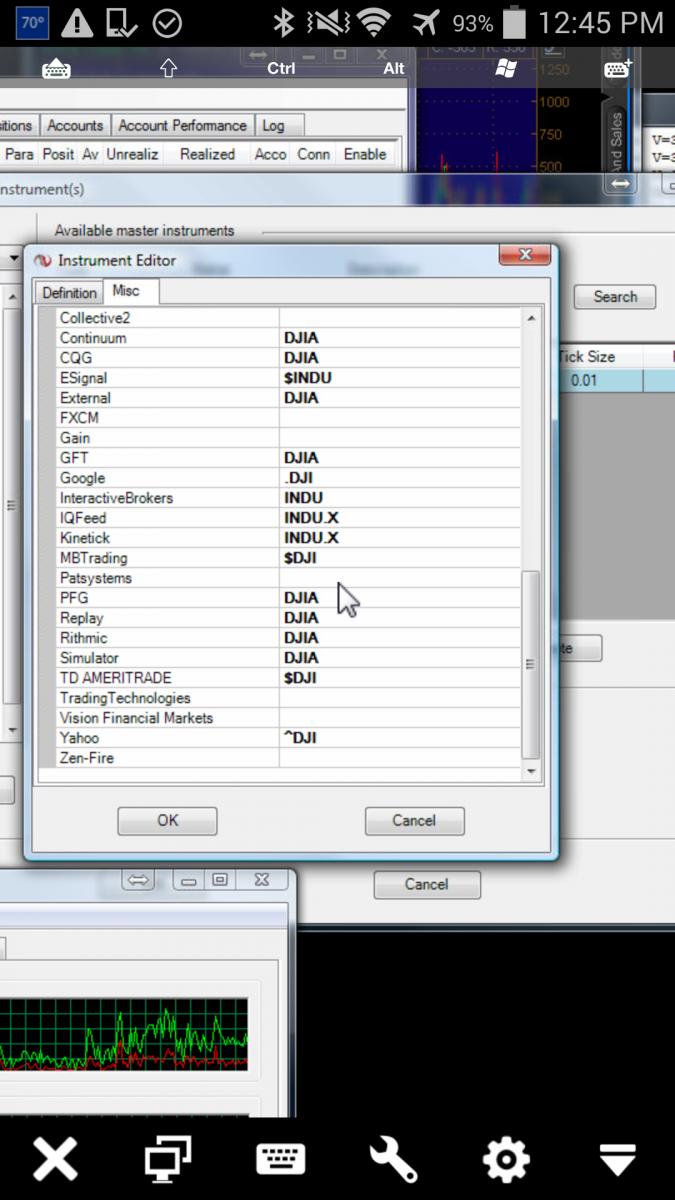The image size is (675, 1200).
Task: Select the TradingTechnologies row label
Action: (125, 698)
